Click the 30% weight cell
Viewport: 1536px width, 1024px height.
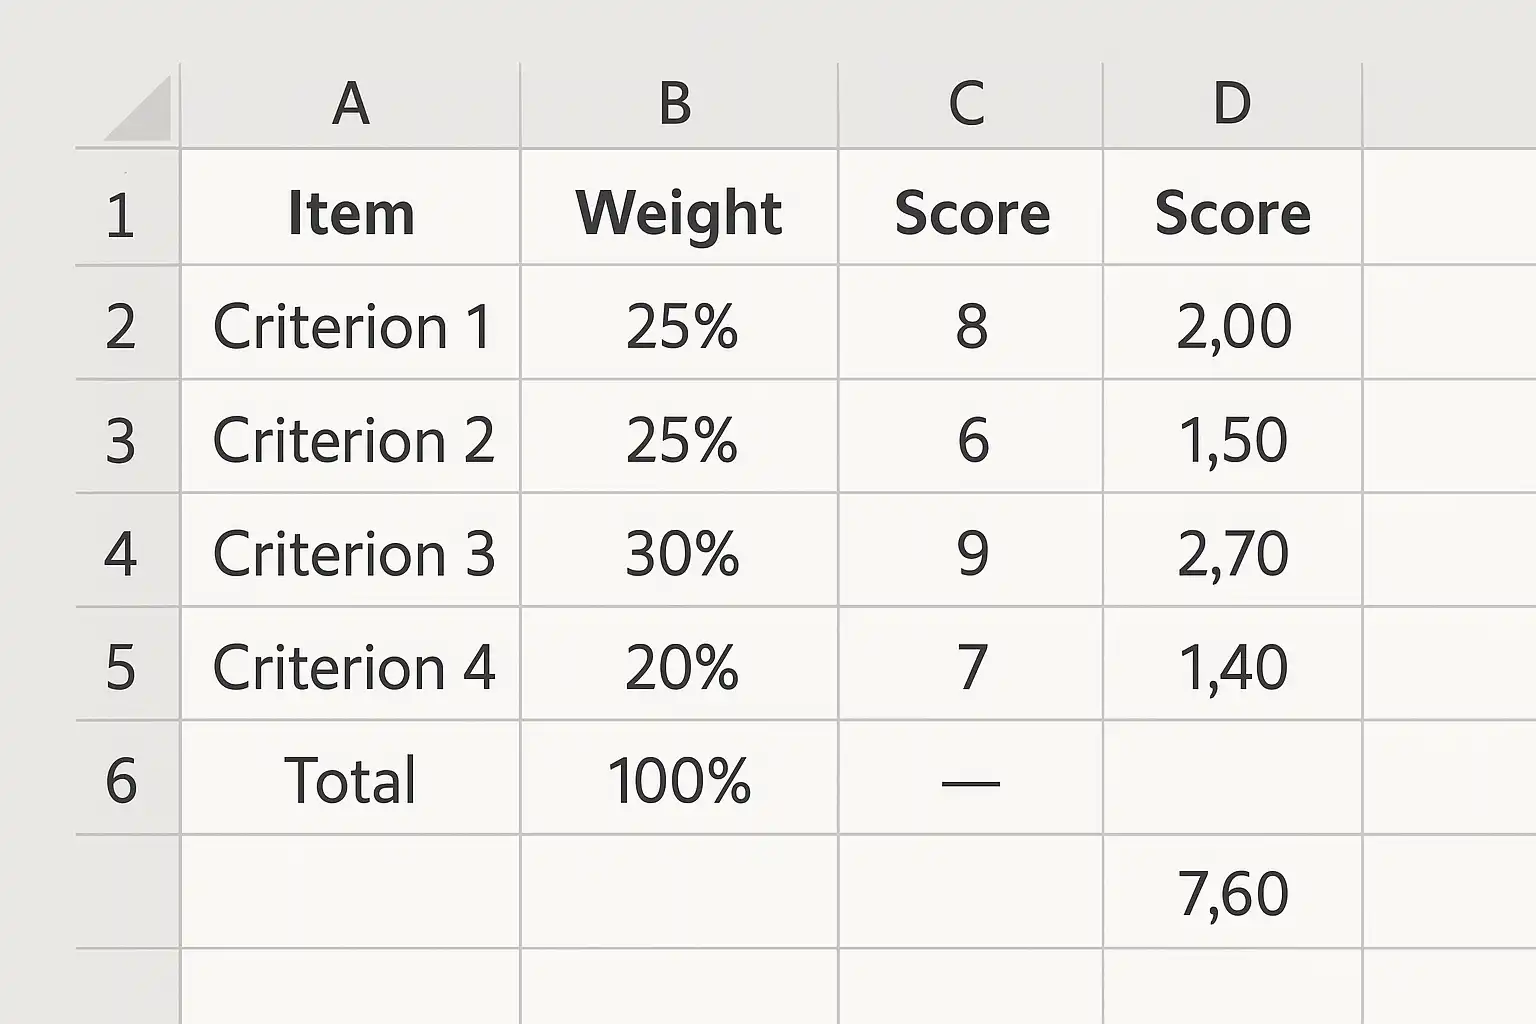tap(680, 553)
